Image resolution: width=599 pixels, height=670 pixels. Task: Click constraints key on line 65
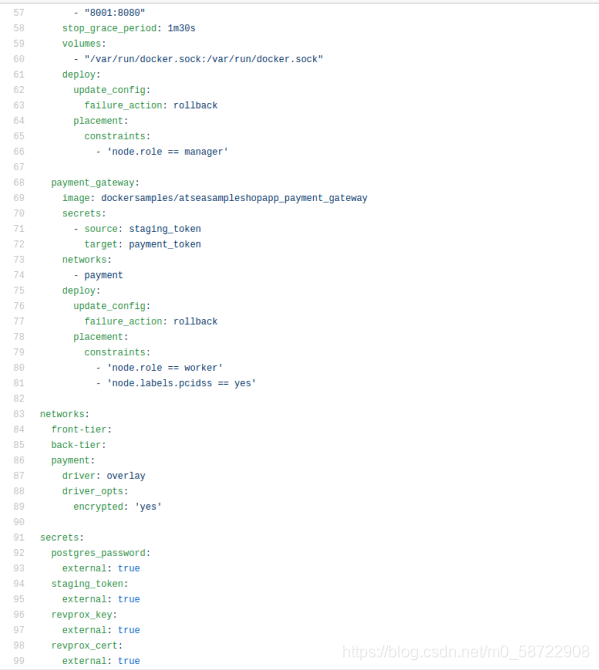(115, 136)
